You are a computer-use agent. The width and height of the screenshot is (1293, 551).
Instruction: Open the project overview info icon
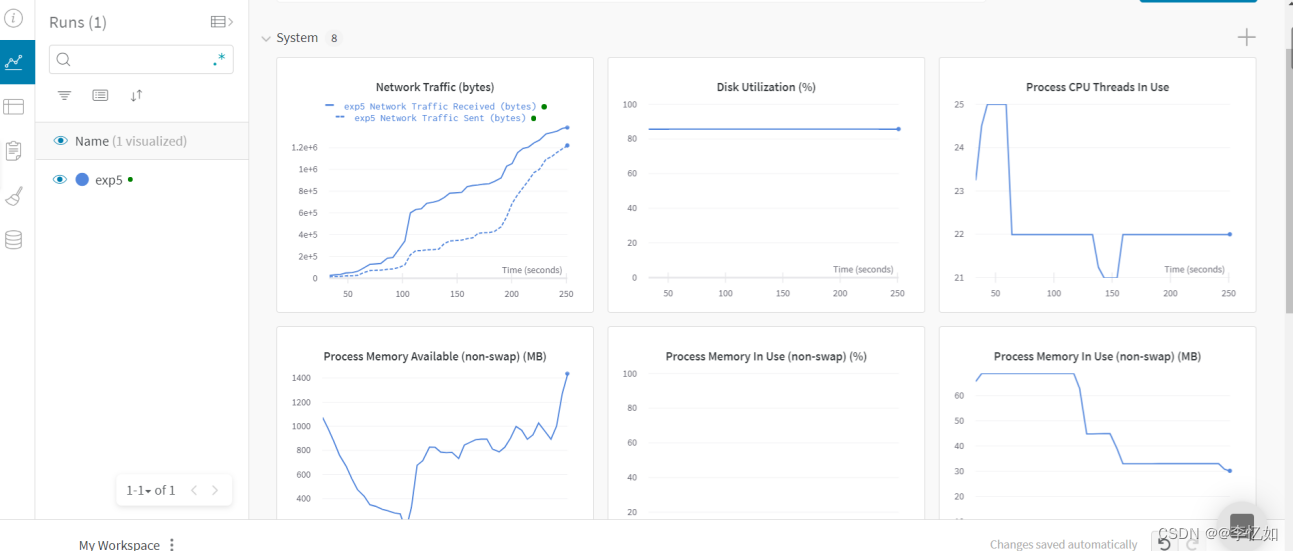[14, 18]
